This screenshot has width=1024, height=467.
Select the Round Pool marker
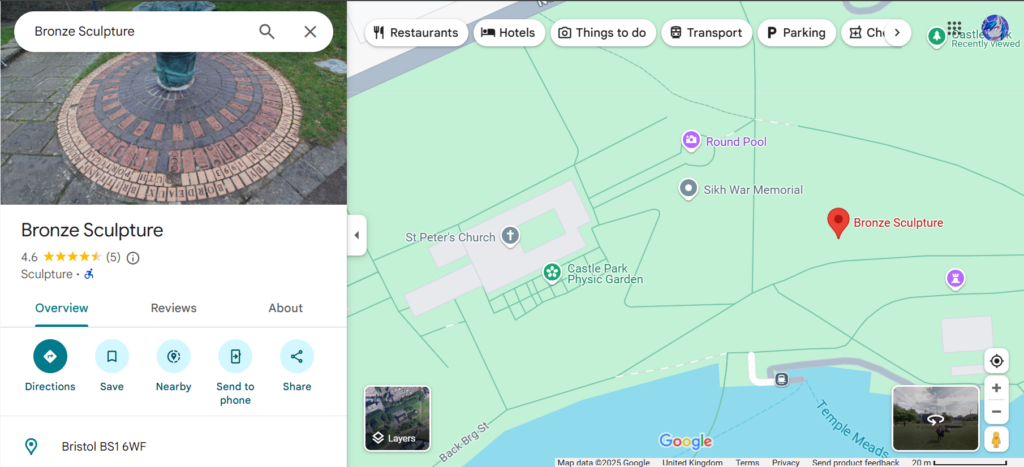pyautogui.click(x=691, y=140)
